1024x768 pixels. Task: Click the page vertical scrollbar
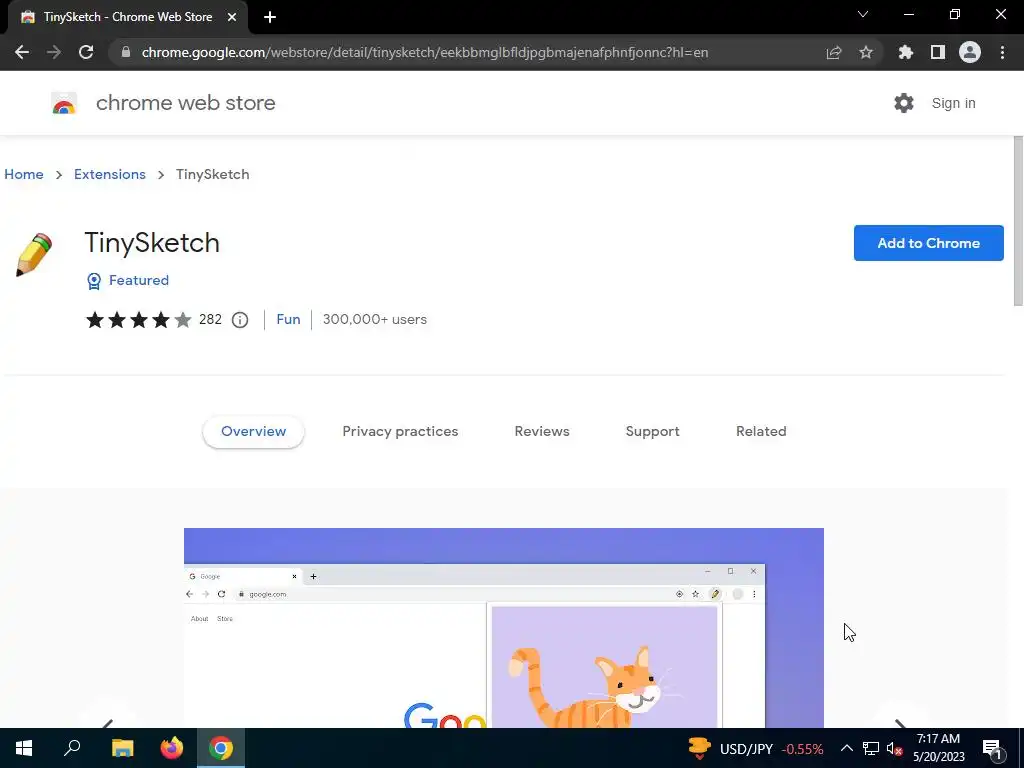(x=1017, y=221)
